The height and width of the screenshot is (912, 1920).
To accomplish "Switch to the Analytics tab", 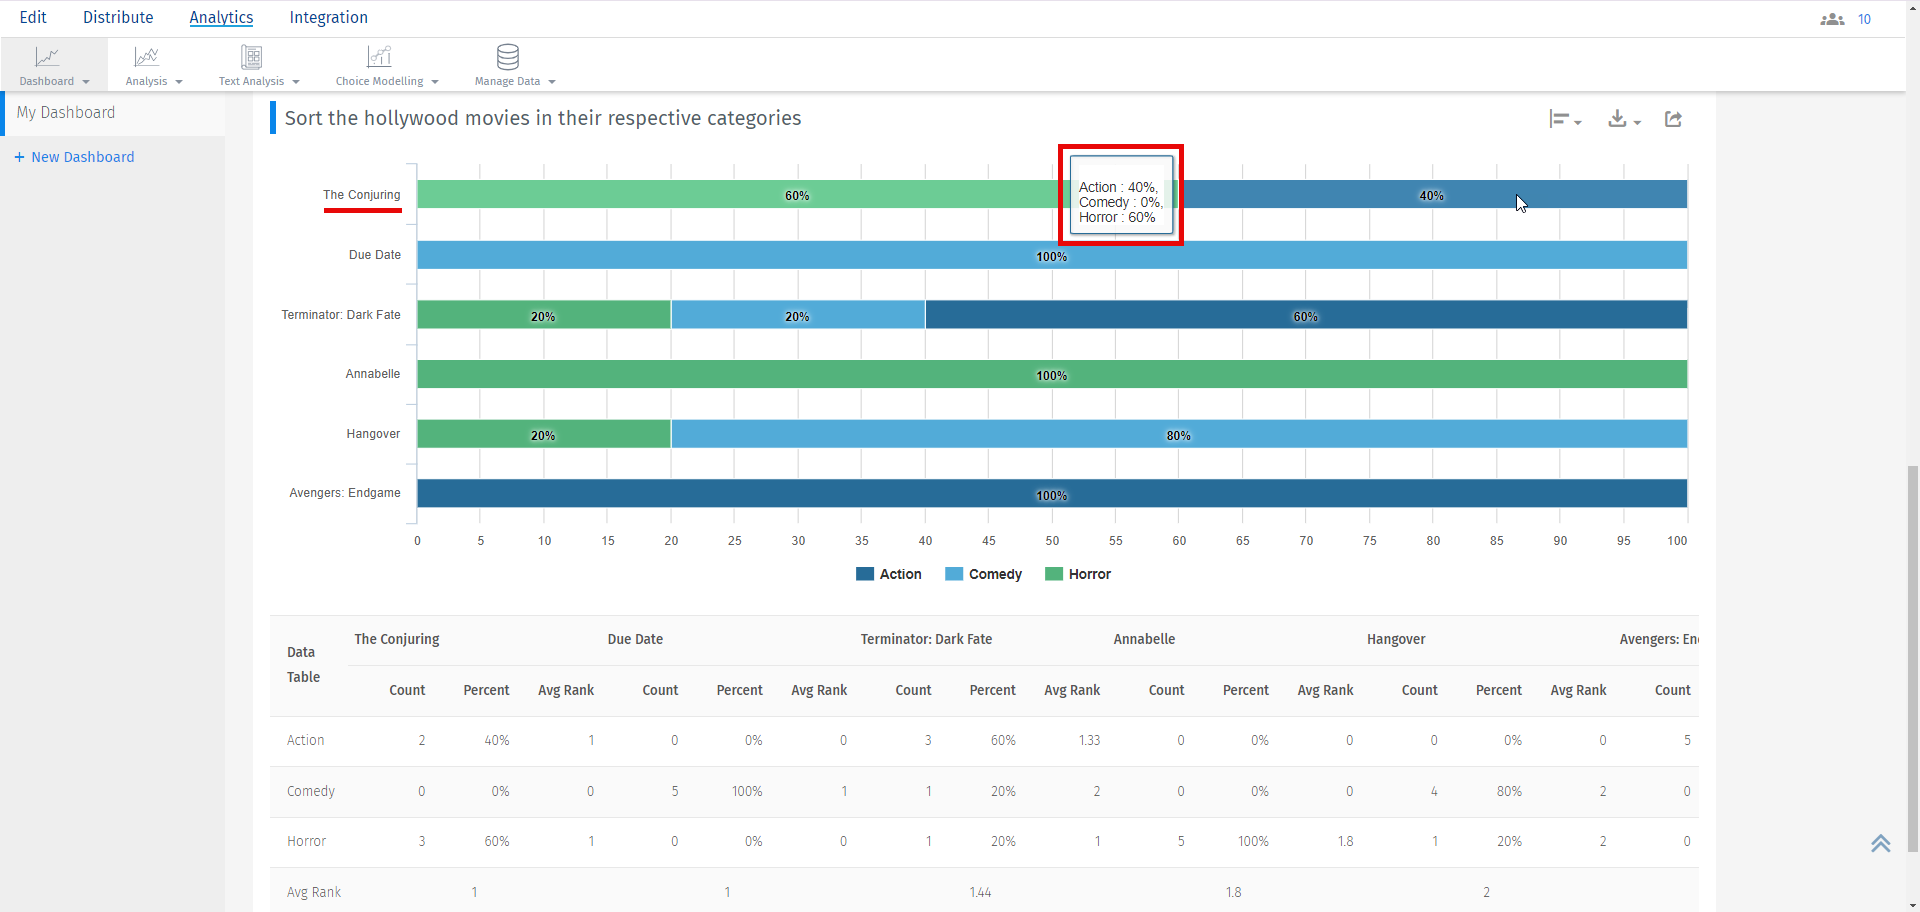I will coord(221,18).
